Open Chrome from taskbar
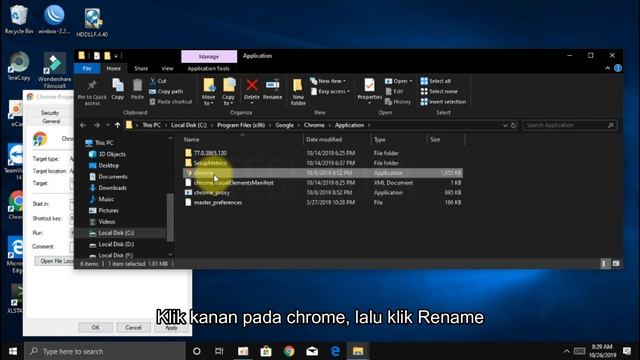 pos(289,351)
